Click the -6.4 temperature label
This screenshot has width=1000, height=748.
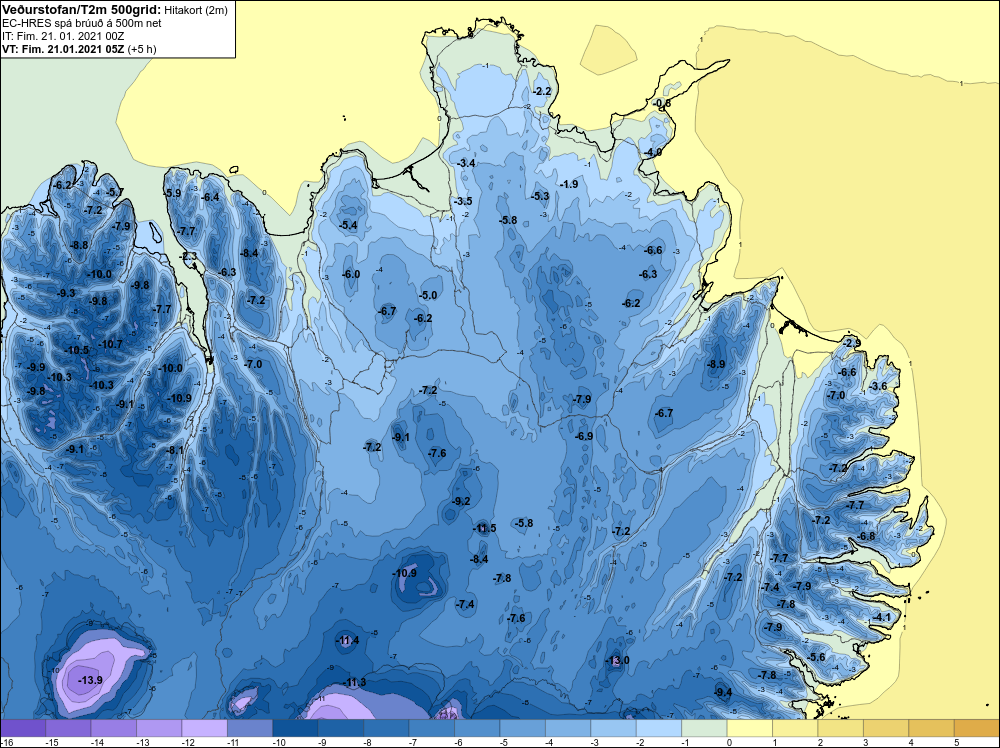coord(210,198)
